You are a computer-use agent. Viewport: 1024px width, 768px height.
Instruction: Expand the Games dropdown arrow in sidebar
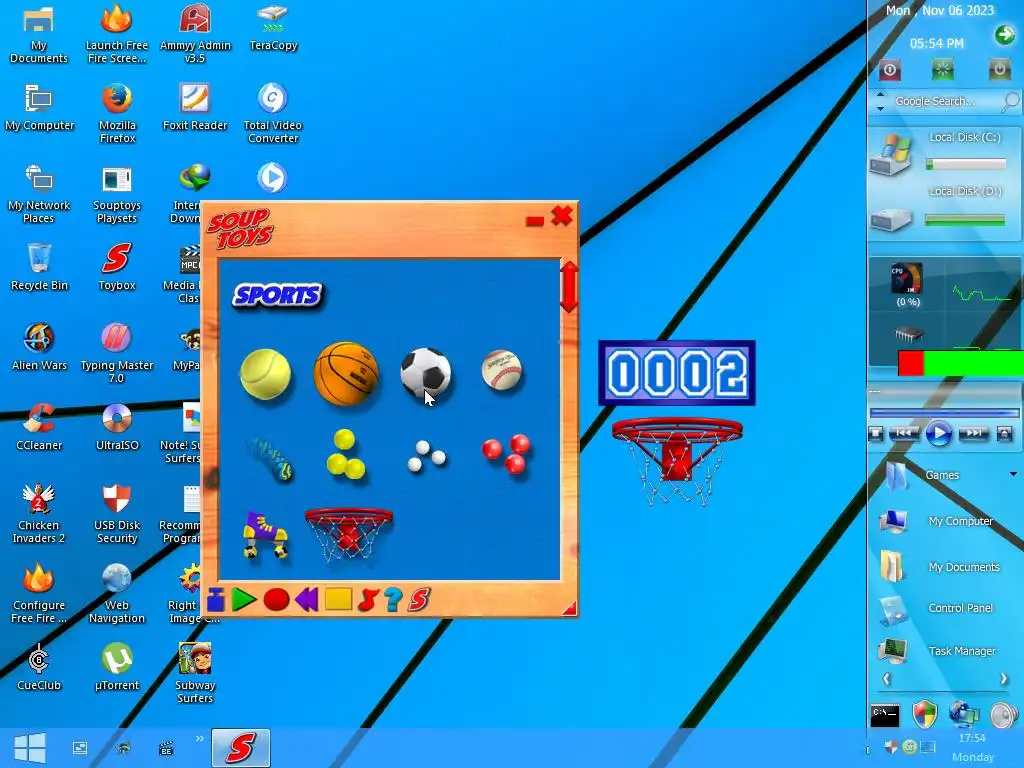coord(1014,474)
